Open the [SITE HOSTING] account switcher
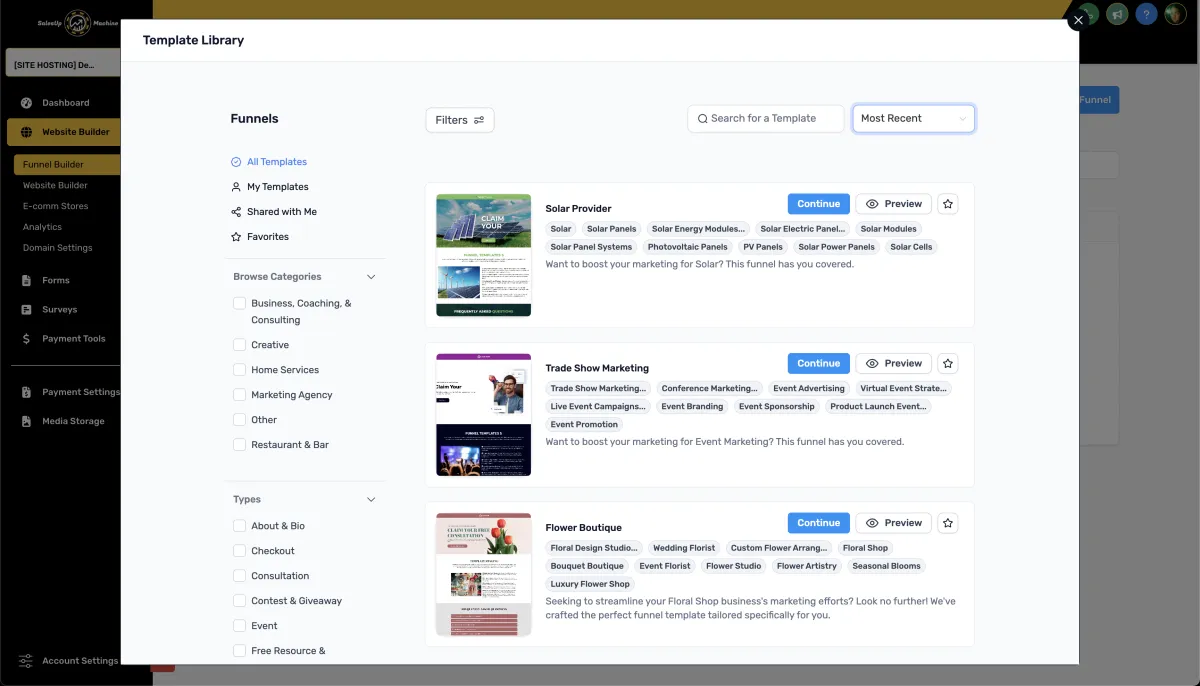The width and height of the screenshot is (1200, 686). point(61,65)
